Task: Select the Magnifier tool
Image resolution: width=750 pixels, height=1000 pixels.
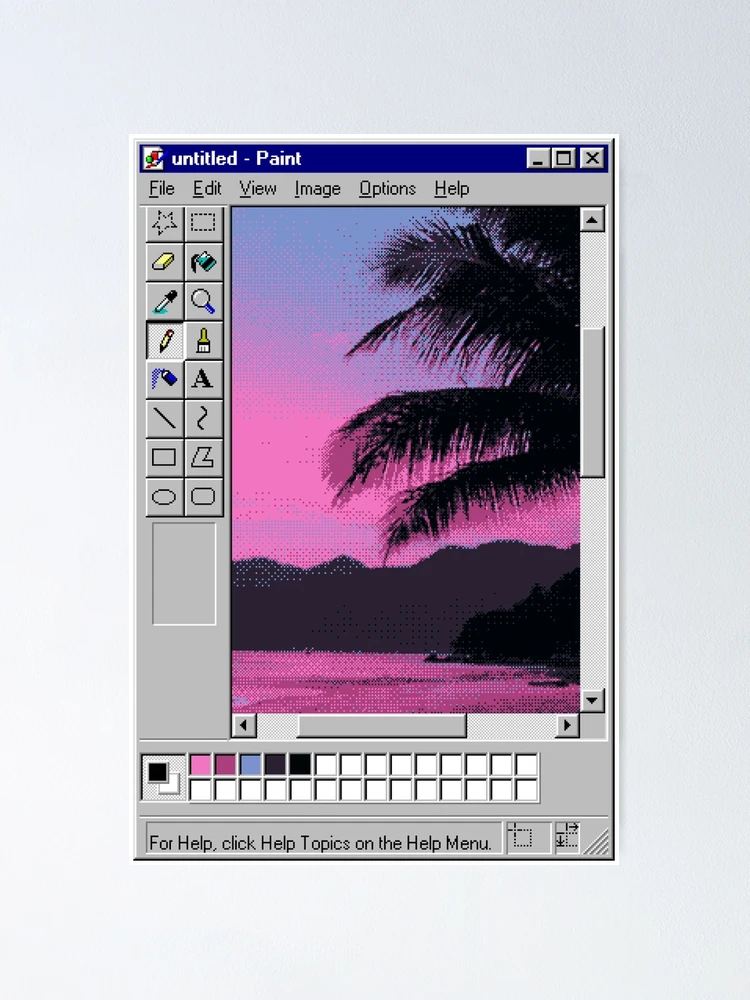Action: 203,302
